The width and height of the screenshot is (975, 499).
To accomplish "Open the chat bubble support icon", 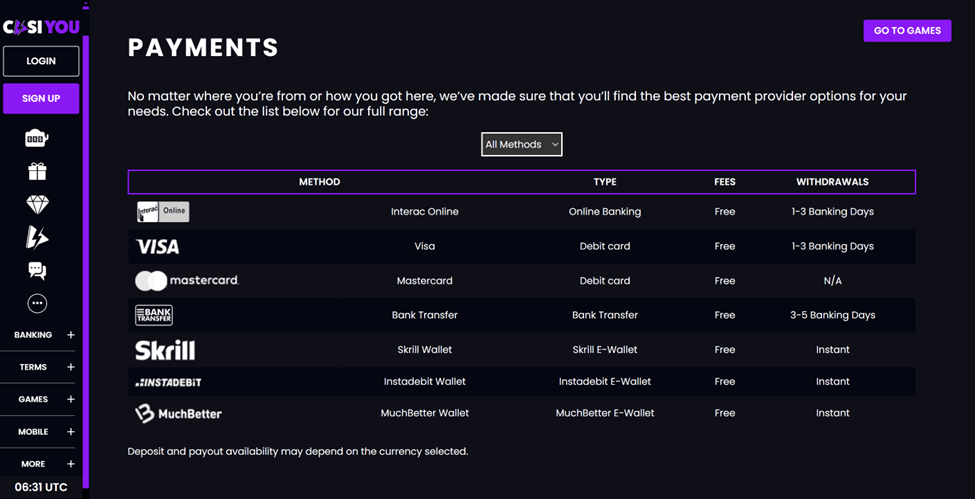I will click(37, 270).
